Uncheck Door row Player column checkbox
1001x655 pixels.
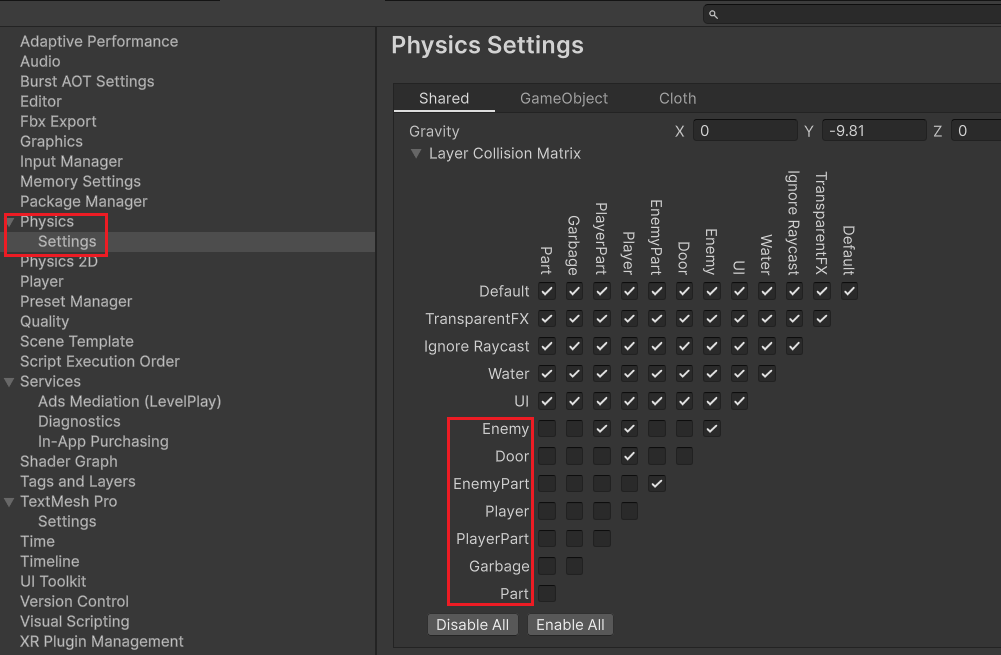[629, 456]
